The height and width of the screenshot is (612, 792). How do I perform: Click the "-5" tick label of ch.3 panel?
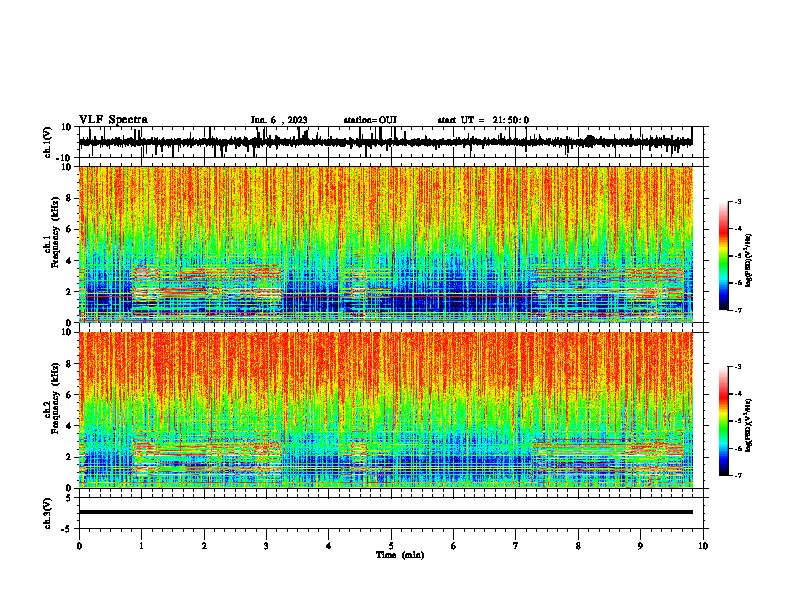[x=67, y=529]
